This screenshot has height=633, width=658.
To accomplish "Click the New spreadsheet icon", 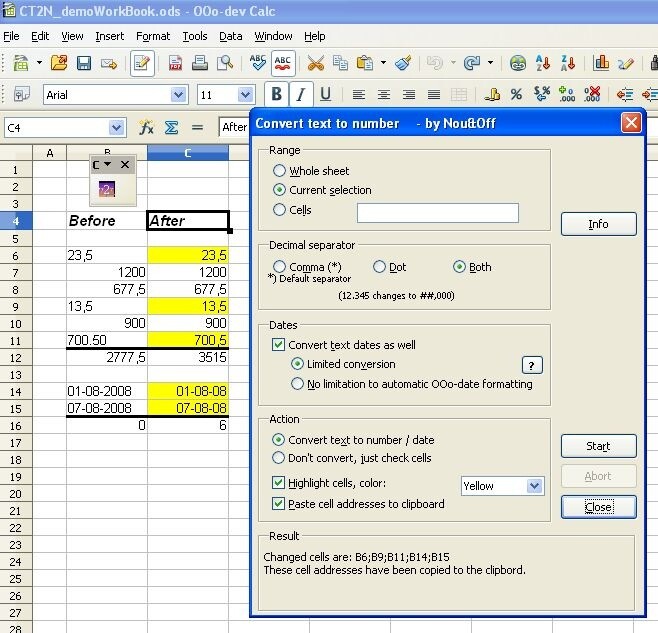I will pos(21,63).
